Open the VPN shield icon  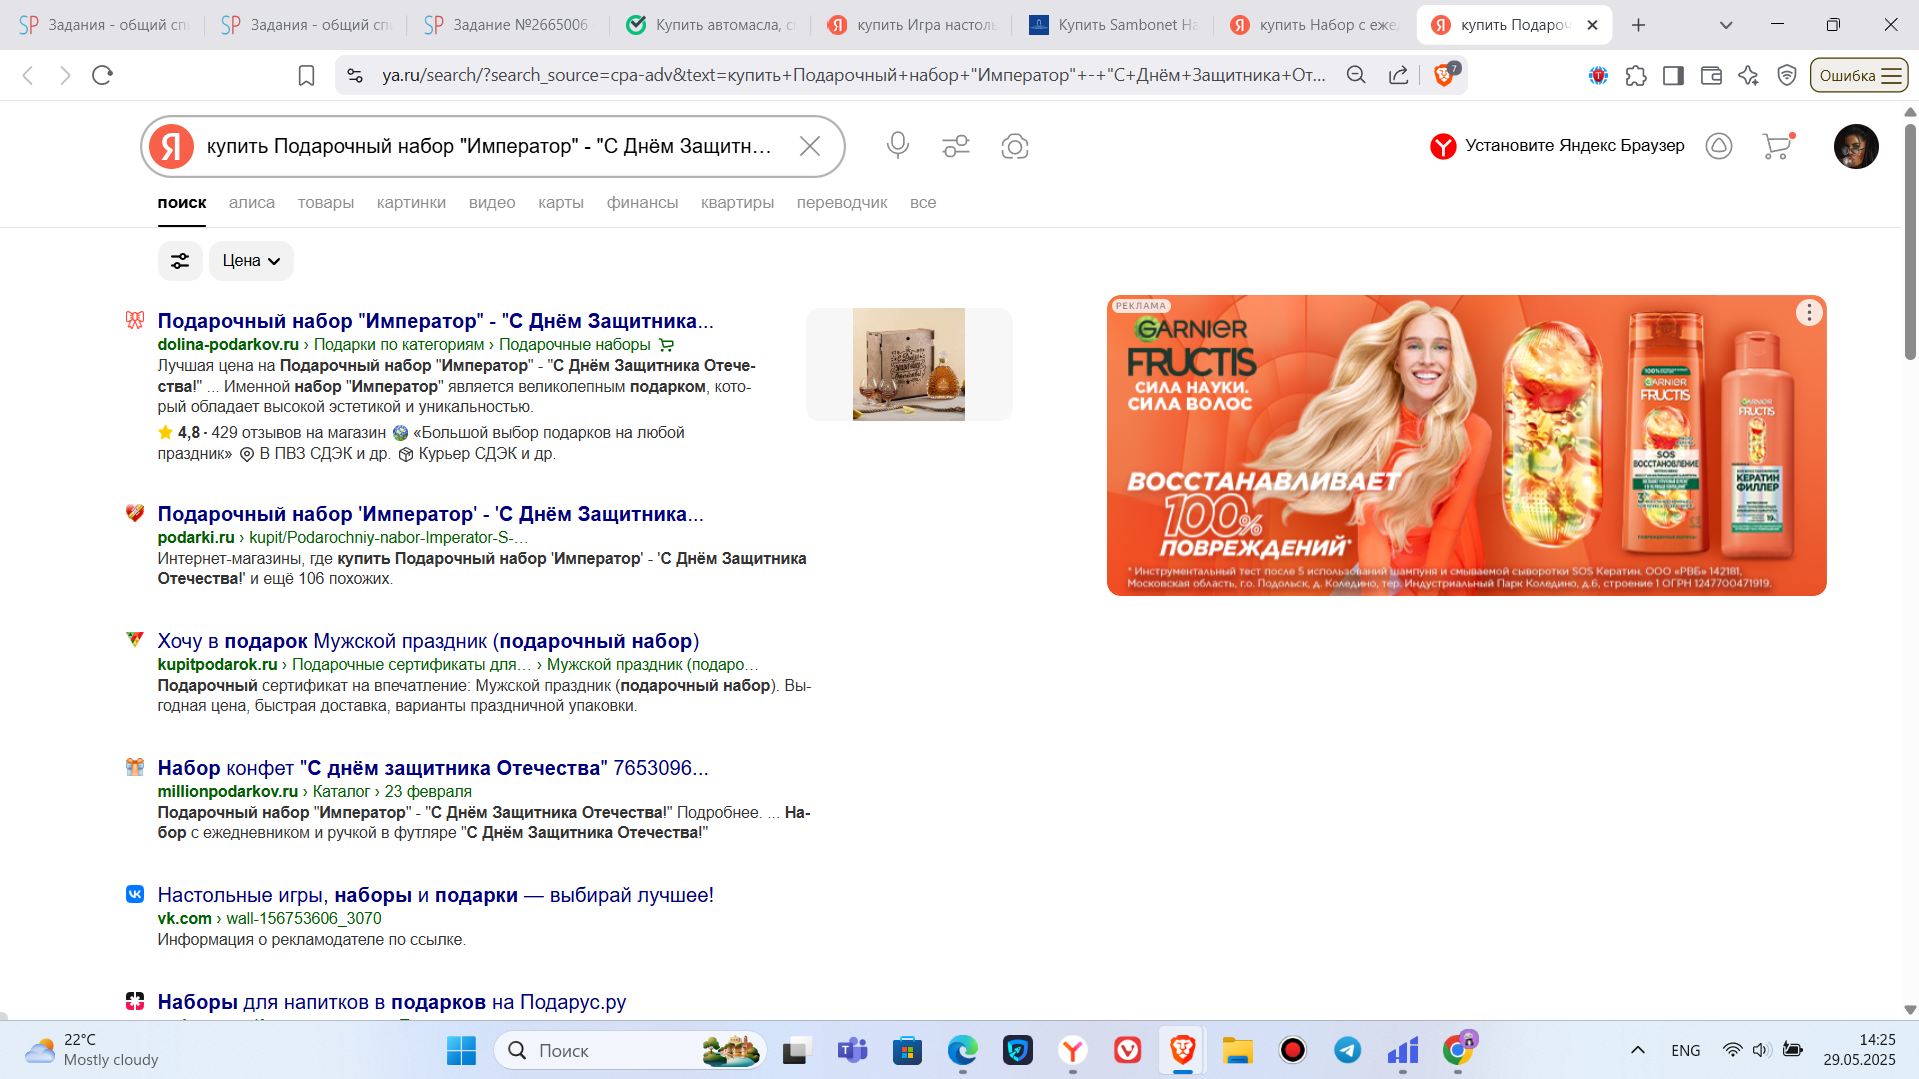click(1787, 75)
